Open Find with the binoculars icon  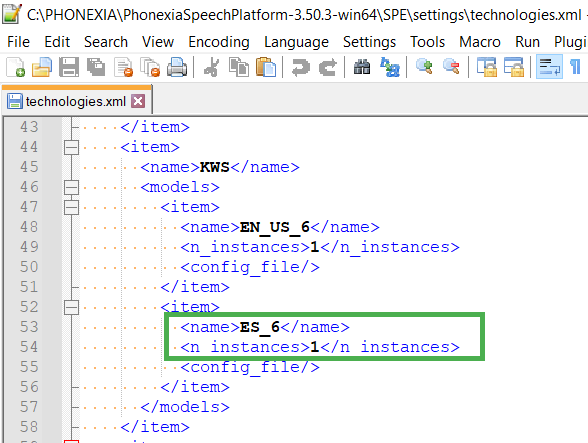362,67
